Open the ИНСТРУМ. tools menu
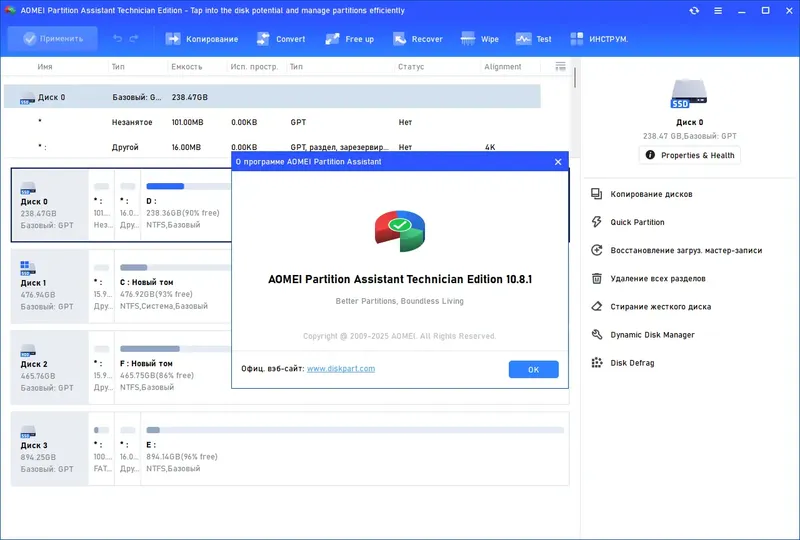This screenshot has height=540, width=800. [x=599, y=39]
